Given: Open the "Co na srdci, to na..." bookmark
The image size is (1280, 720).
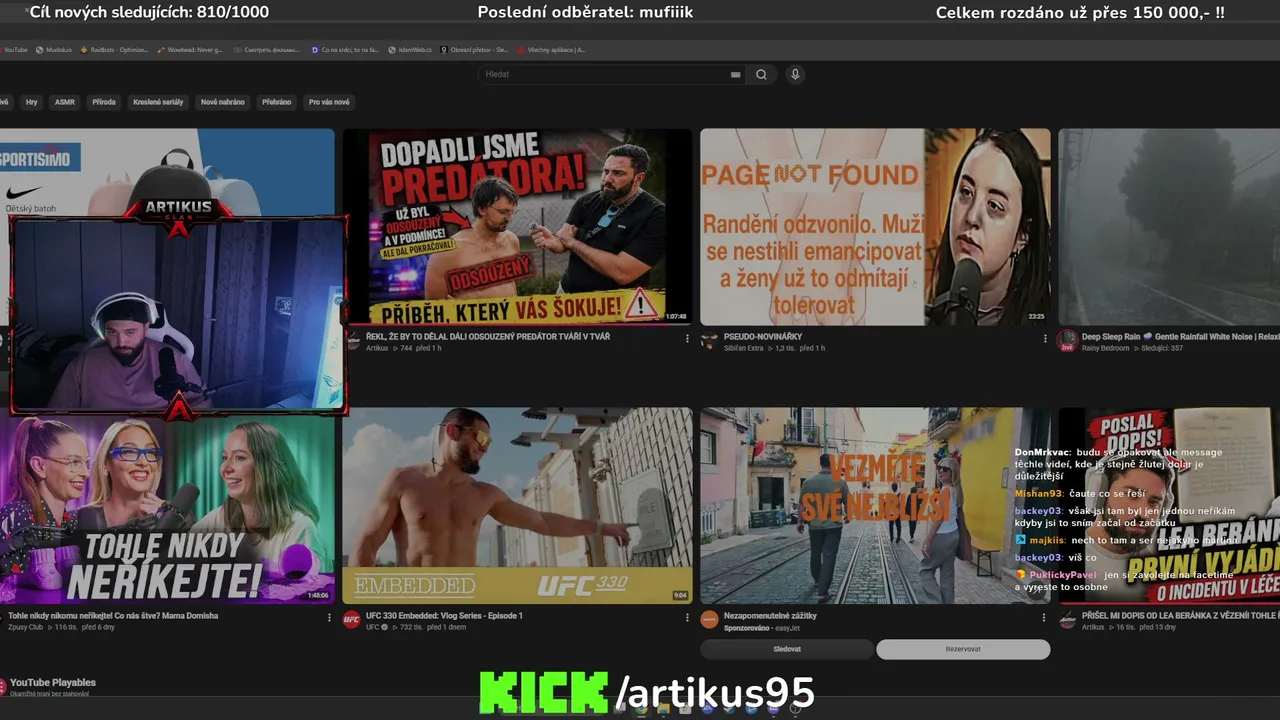Looking at the screenshot, I should [344, 49].
